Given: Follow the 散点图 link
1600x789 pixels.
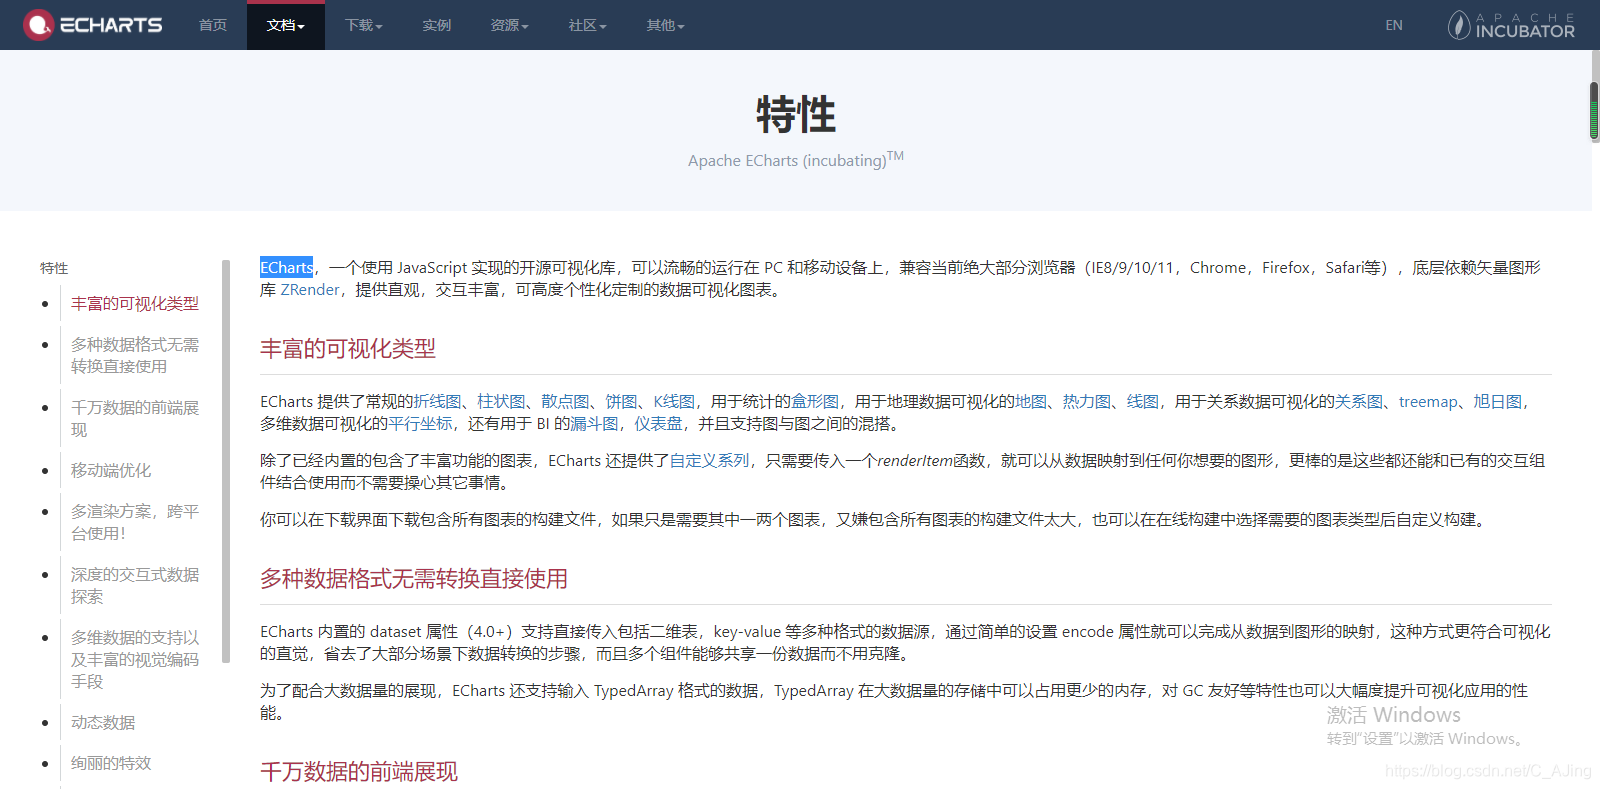Looking at the screenshot, I should (x=565, y=402).
